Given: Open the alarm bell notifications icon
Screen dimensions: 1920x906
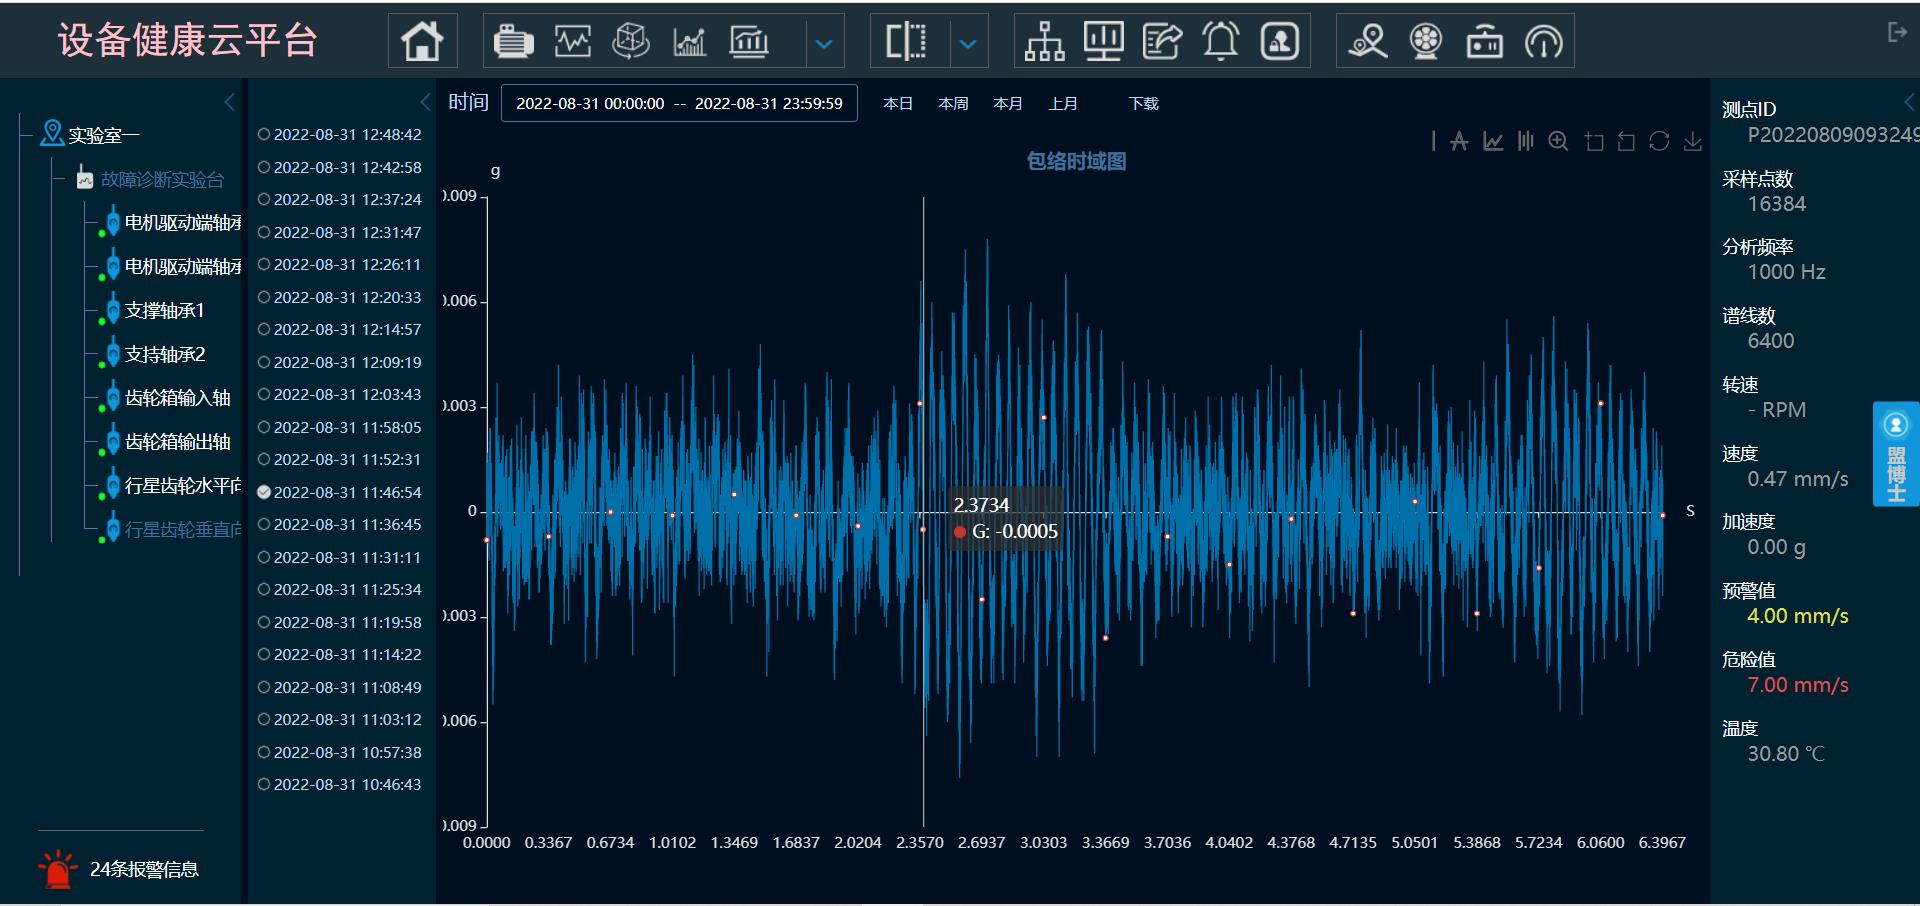Looking at the screenshot, I should [1220, 42].
